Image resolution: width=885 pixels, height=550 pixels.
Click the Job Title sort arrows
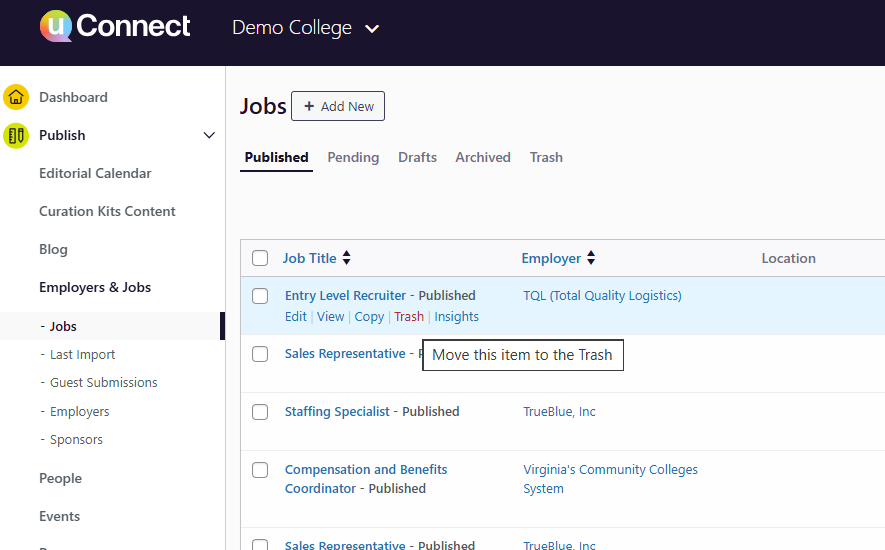coord(347,258)
